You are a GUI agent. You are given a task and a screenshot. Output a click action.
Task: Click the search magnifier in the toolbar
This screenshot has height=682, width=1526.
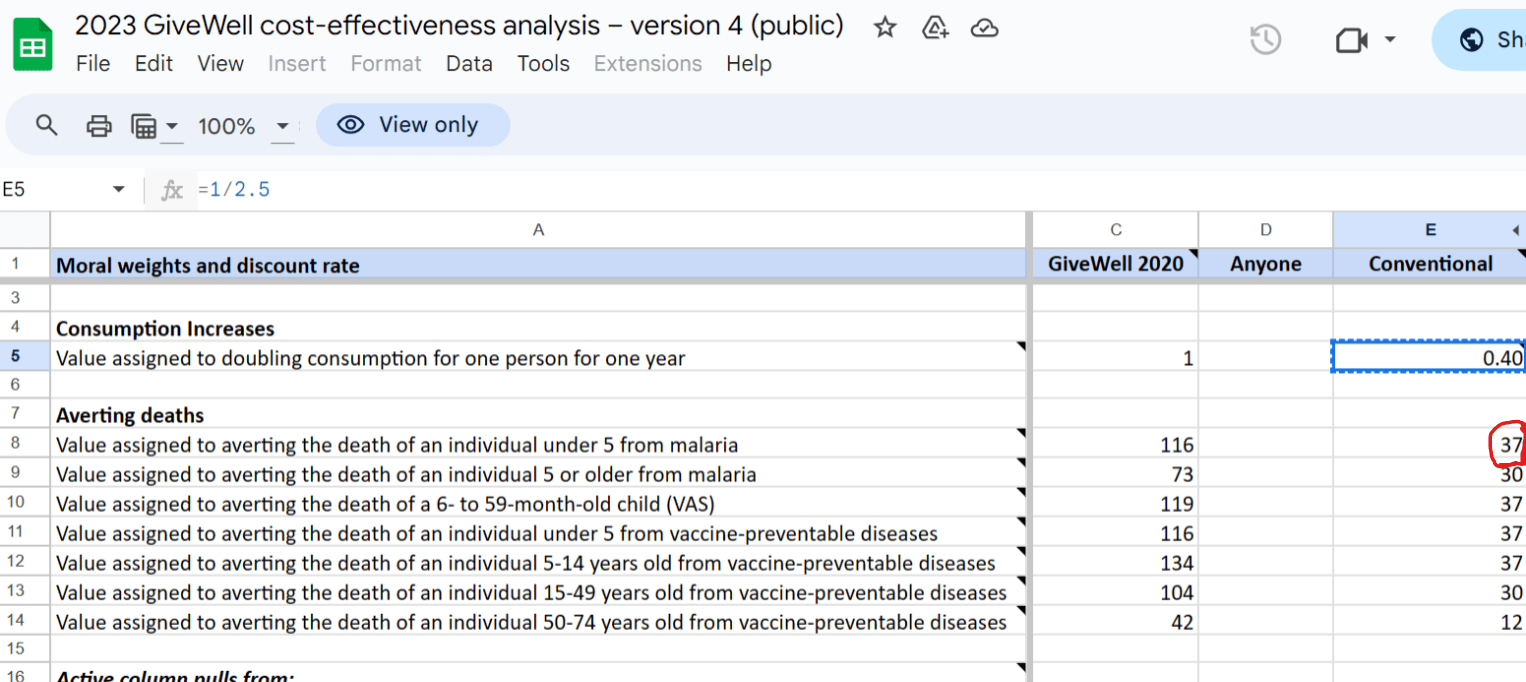tap(47, 125)
